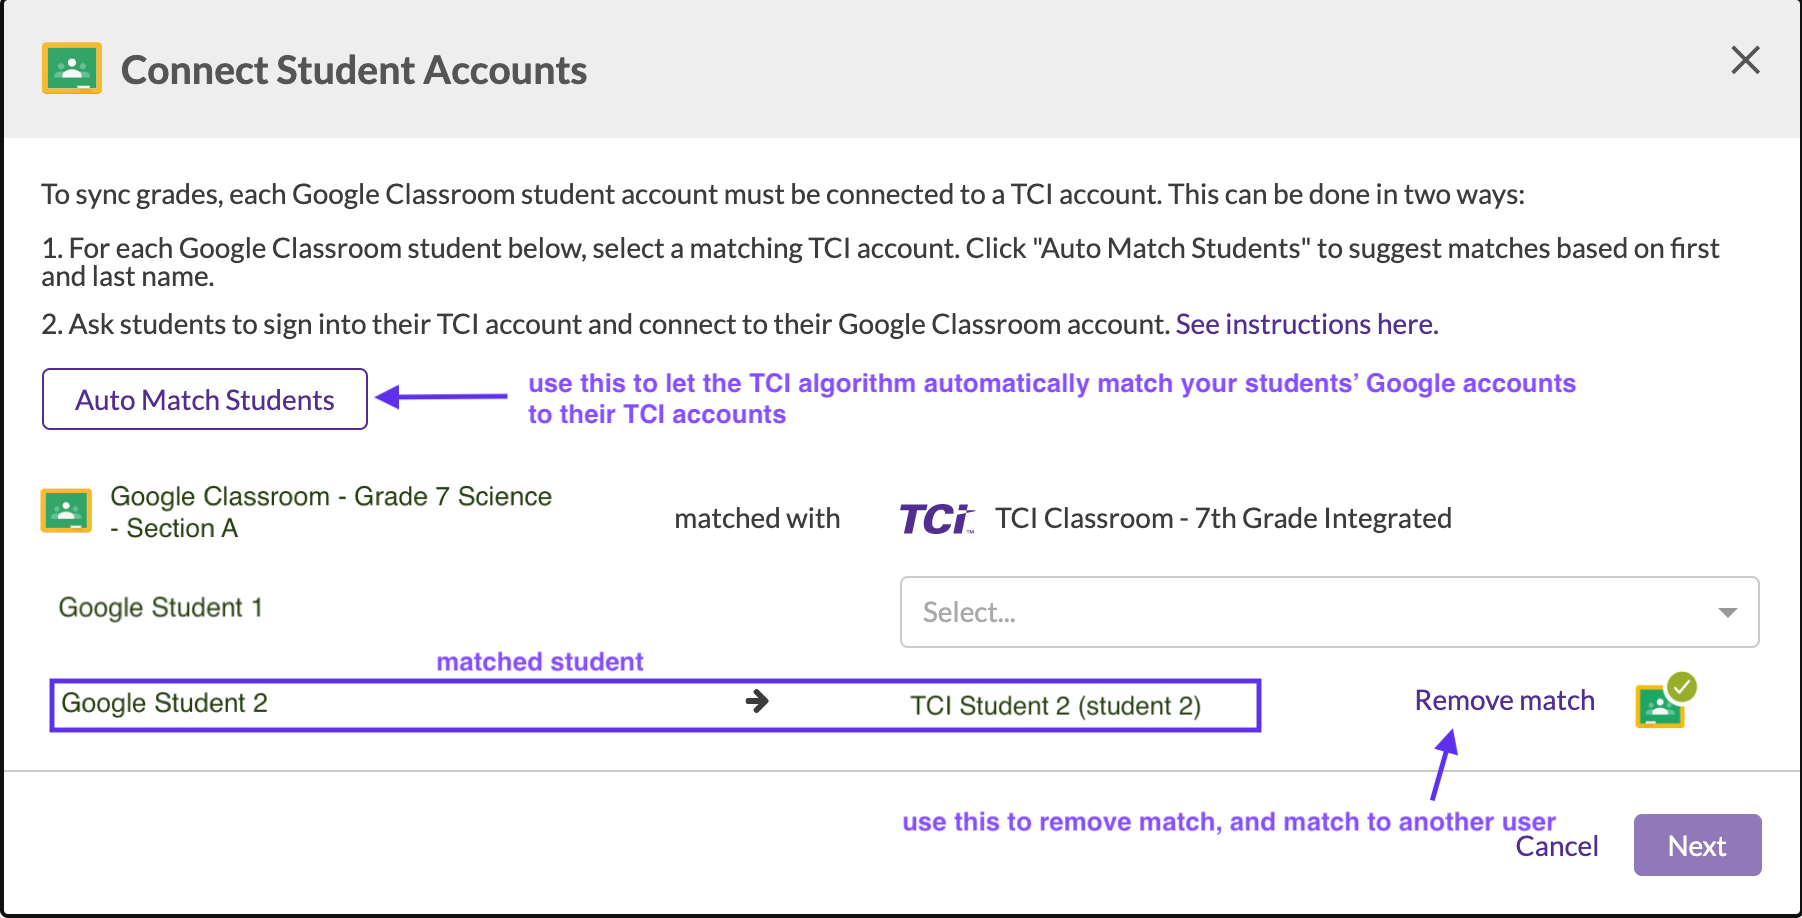Click Cancel to dismiss the dialog
Image resolution: width=1802 pixels, height=918 pixels.
point(1556,845)
